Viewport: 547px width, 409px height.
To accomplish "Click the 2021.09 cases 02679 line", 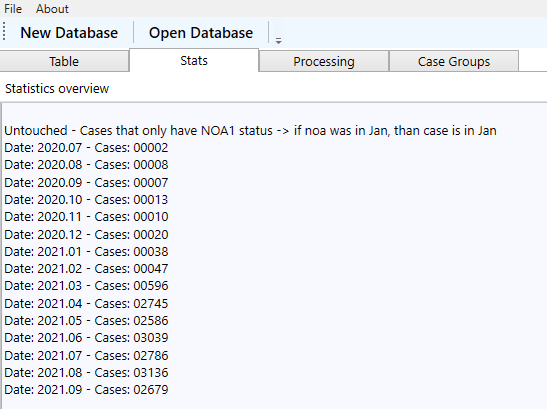I will coord(86,390).
